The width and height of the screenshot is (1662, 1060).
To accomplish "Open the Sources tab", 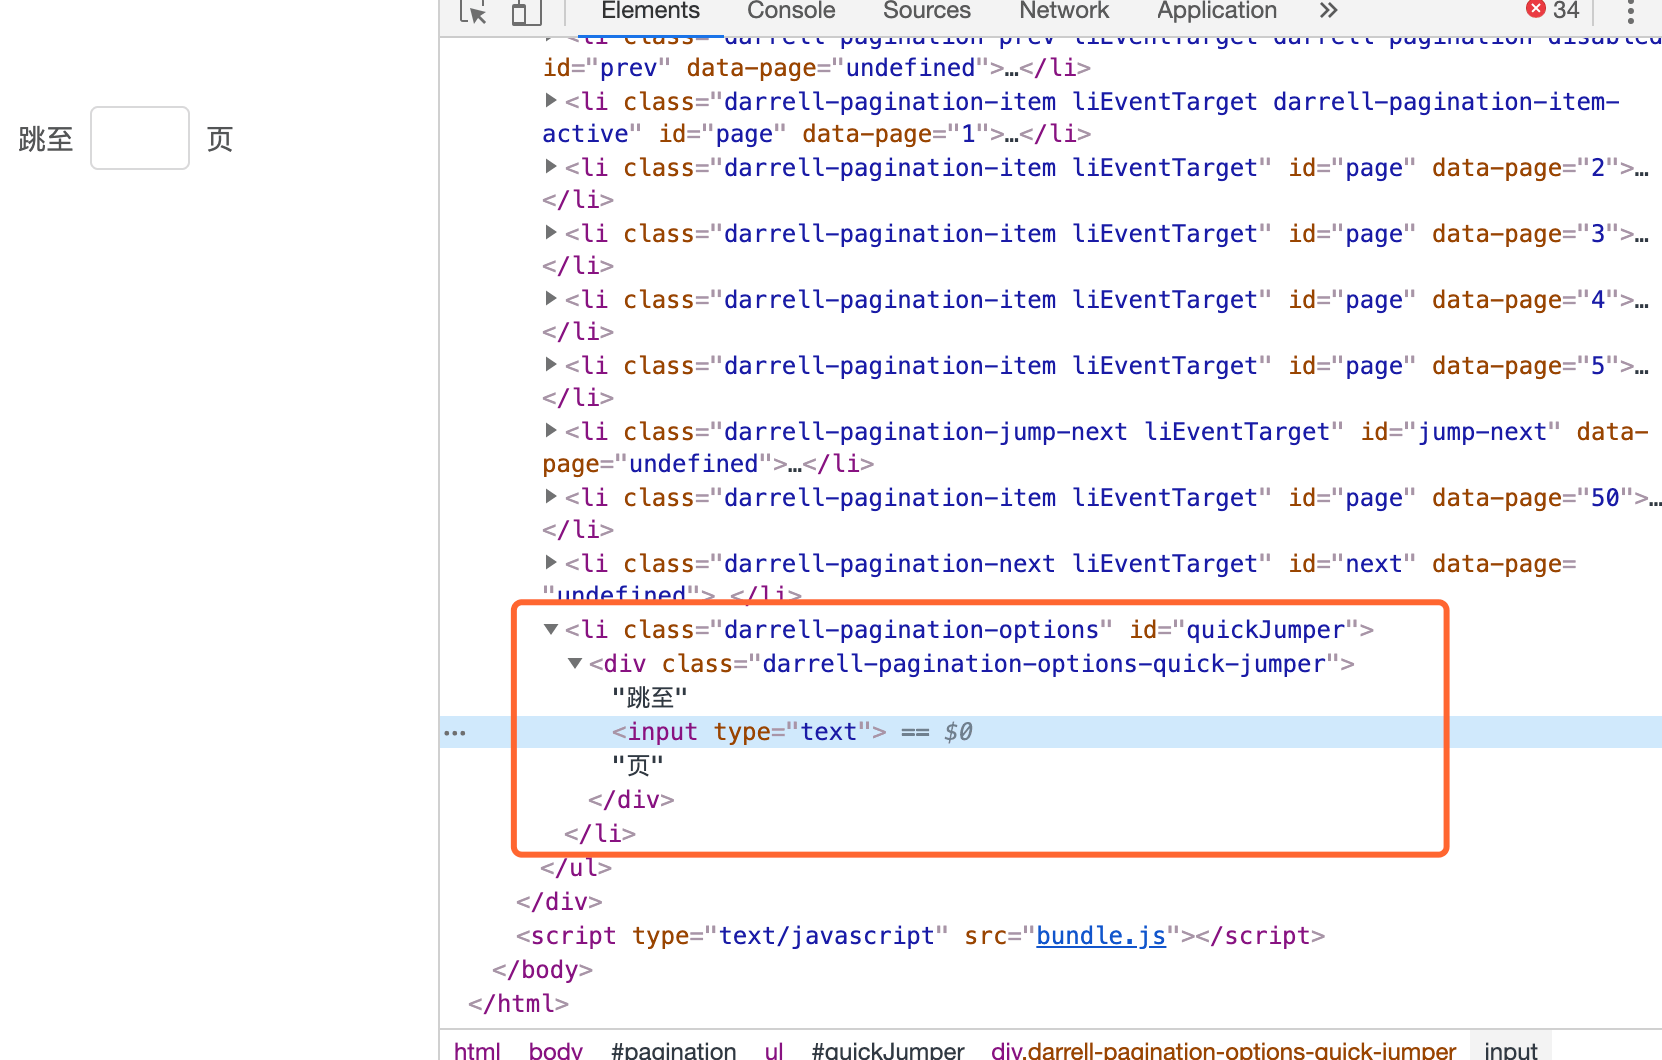I will click(x=927, y=10).
